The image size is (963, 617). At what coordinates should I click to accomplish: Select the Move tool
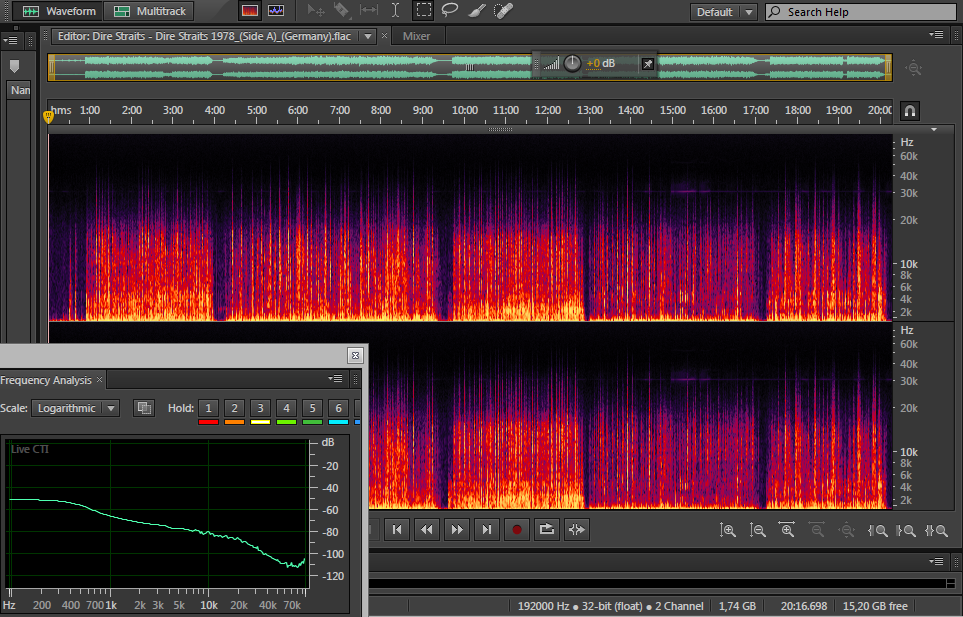pos(316,10)
